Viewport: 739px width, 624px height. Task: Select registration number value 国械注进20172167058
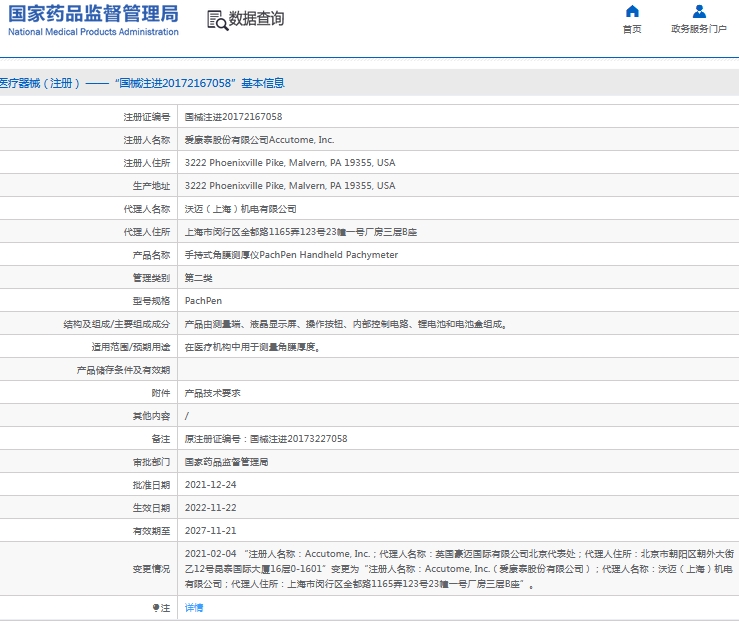tap(233, 117)
